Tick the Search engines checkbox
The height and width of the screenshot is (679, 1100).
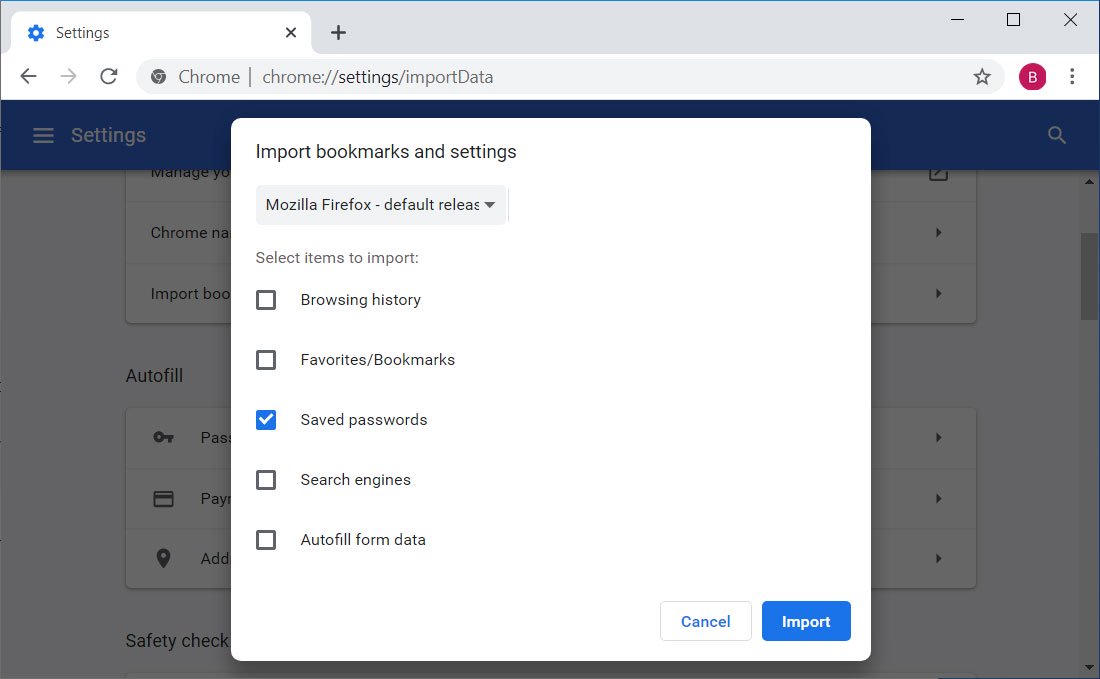(x=266, y=480)
